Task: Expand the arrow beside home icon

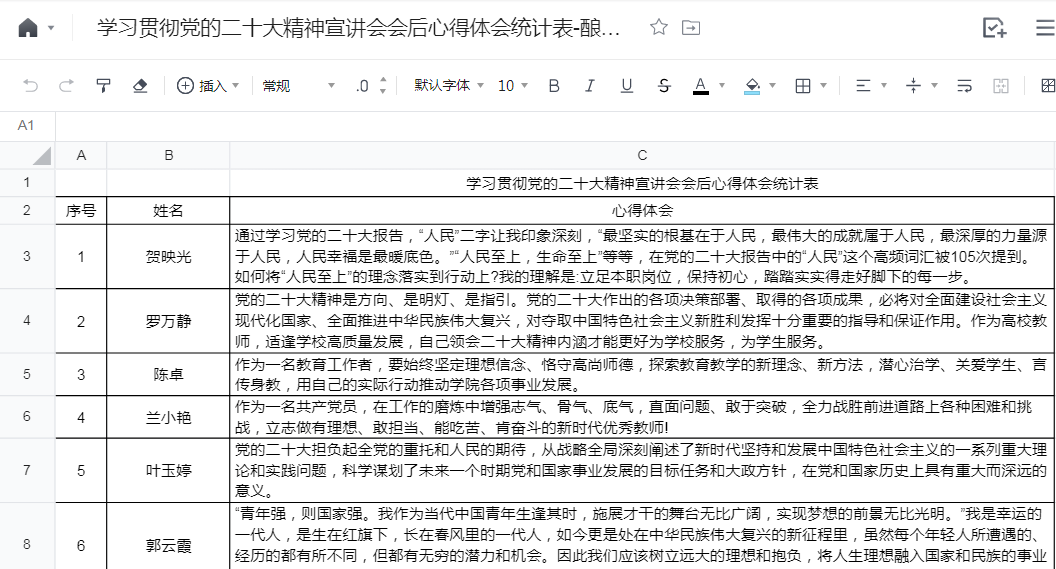Action: 51,28
